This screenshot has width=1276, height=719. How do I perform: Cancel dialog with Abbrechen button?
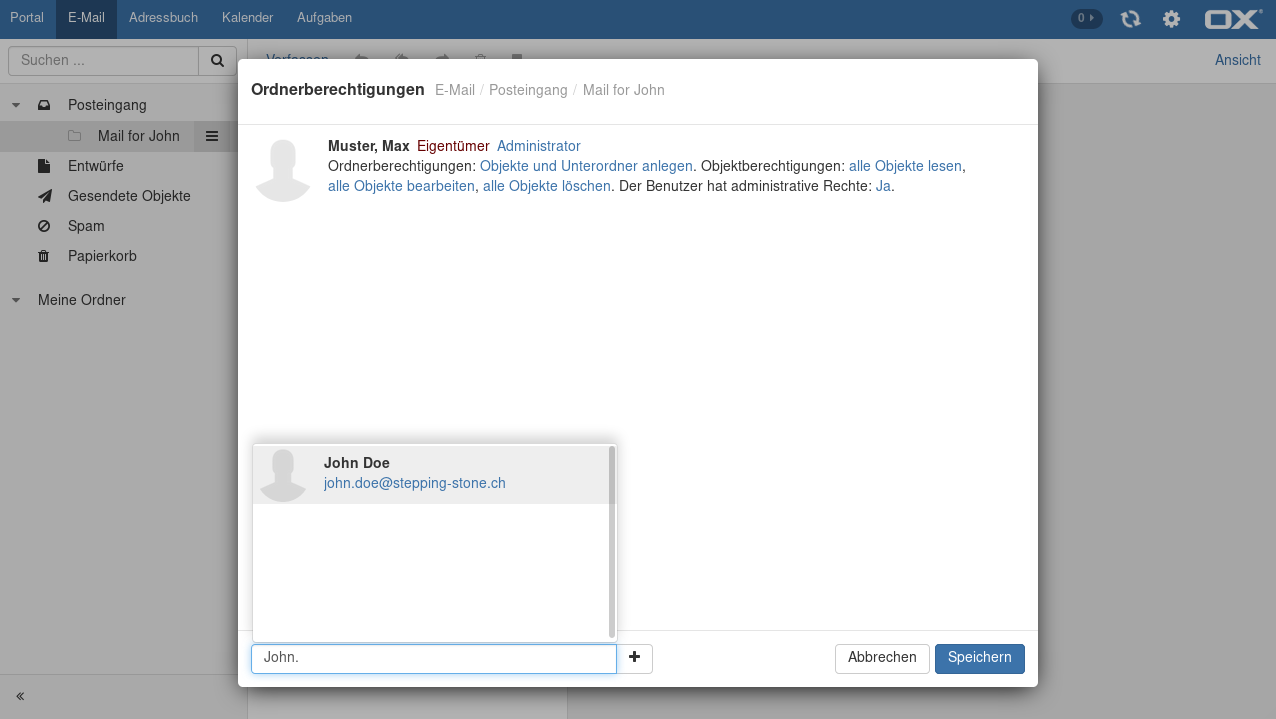pyautogui.click(x=881, y=658)
